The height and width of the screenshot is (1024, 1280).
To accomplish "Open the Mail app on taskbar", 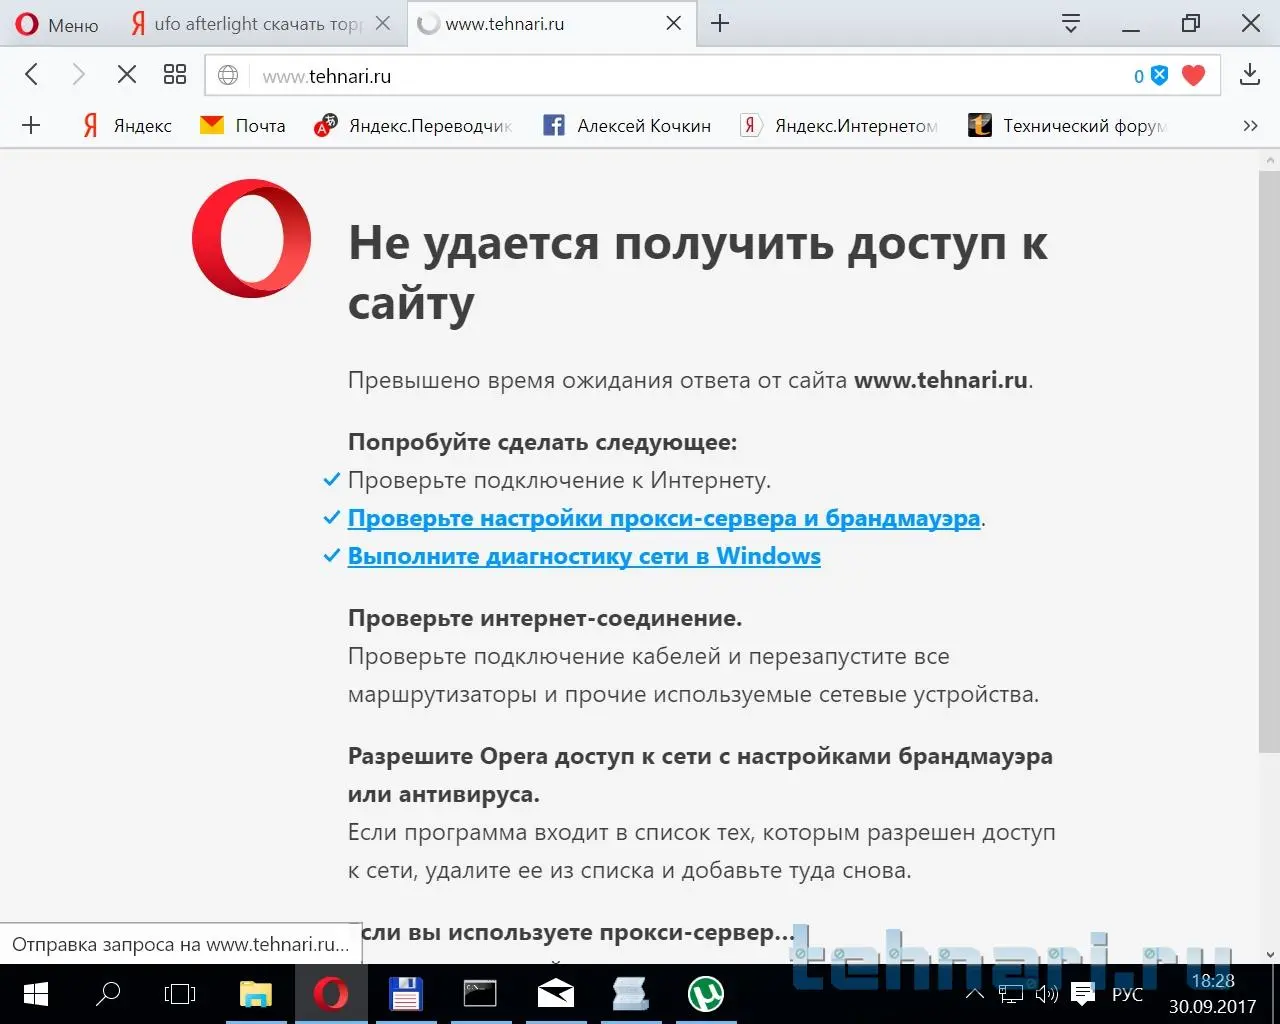I will (x=555, y=994).
